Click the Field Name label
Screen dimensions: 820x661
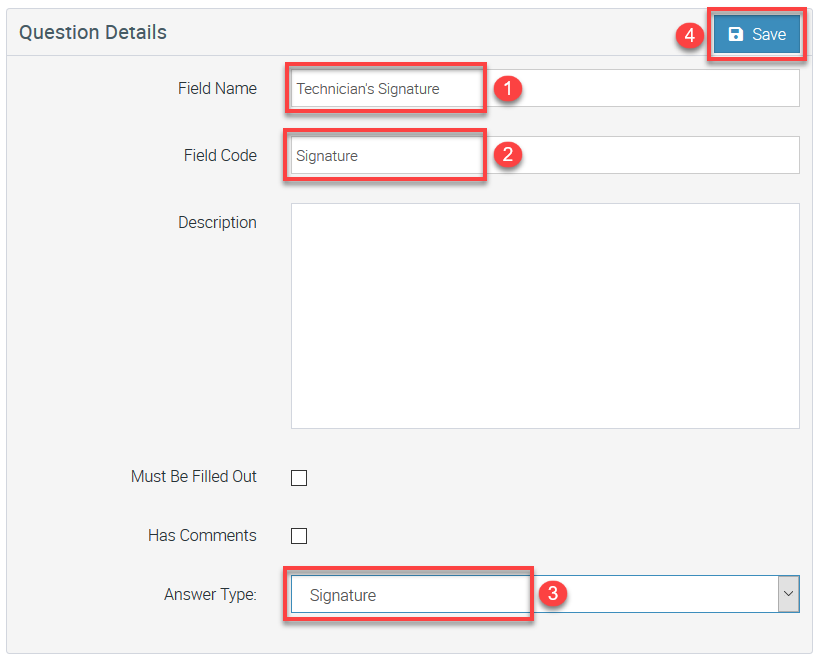coord(217,88)
